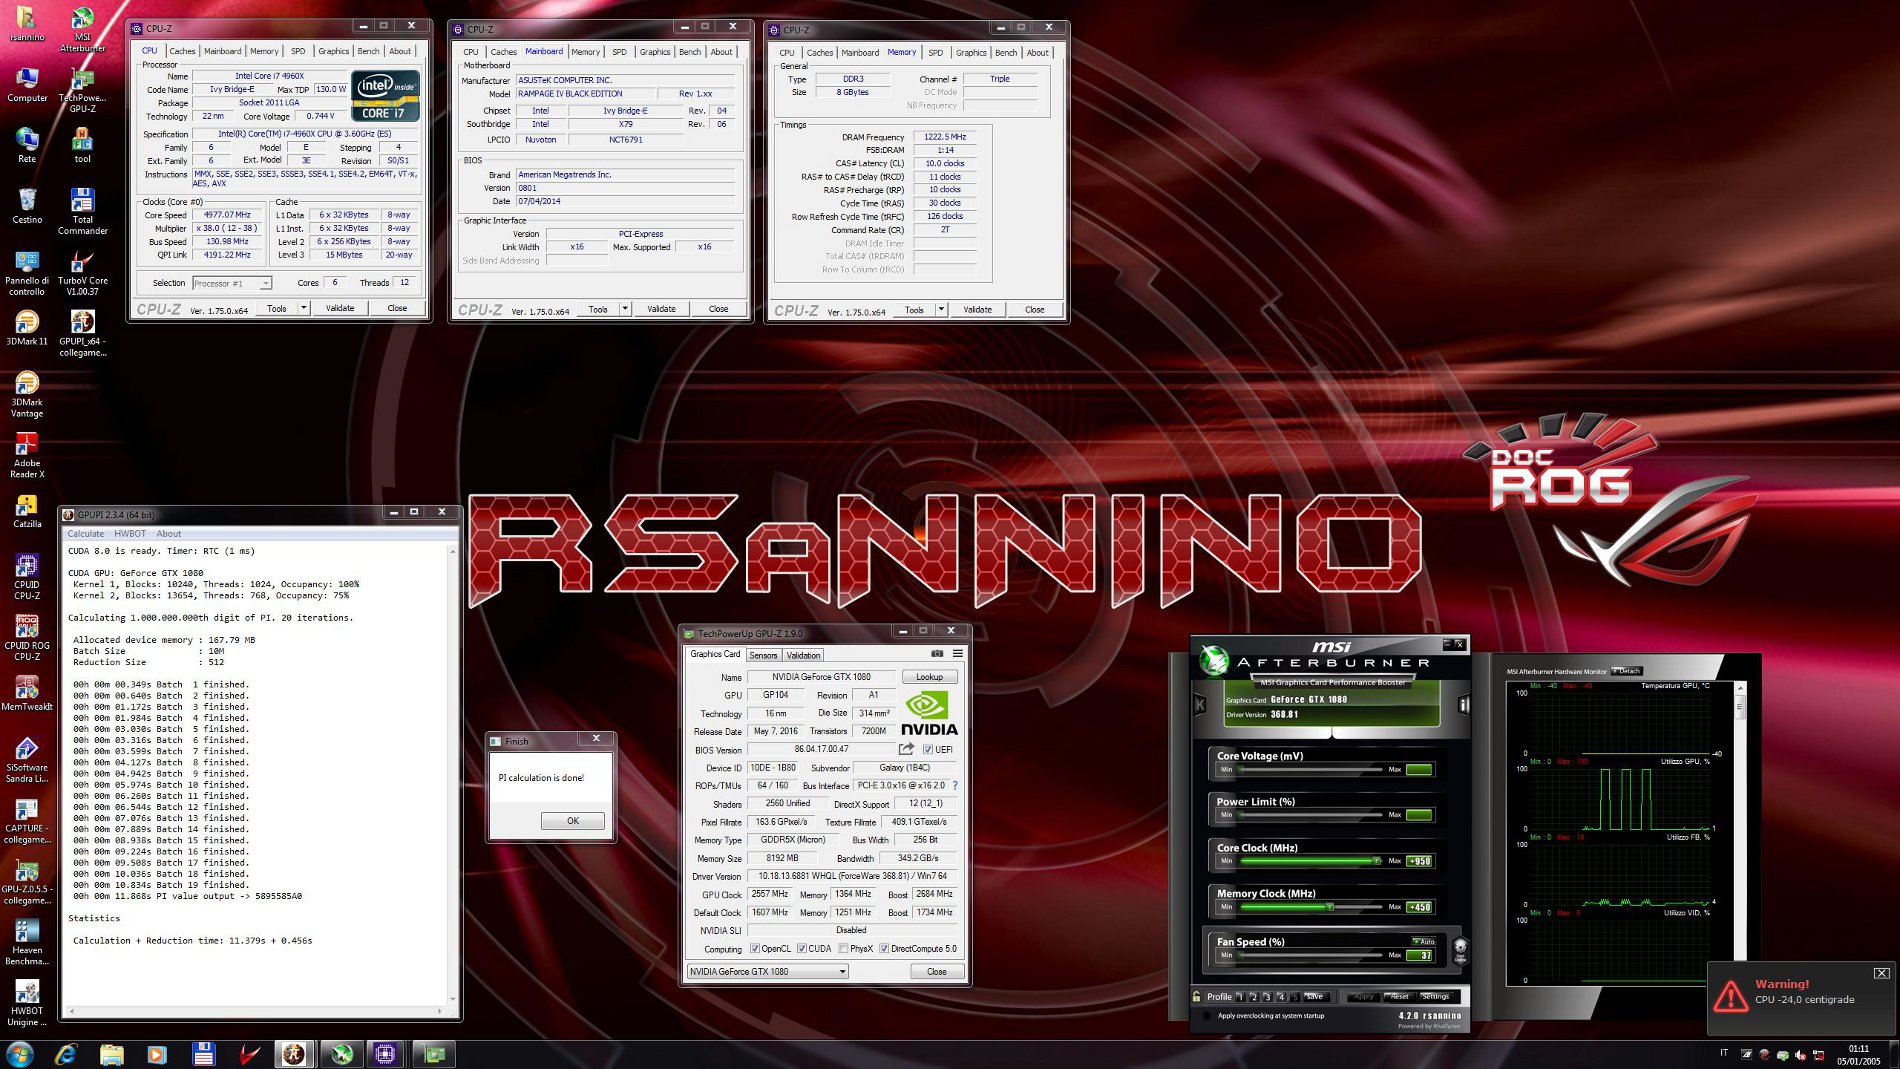Launch 3DMark 11 from the desktop

coord(27,327)
